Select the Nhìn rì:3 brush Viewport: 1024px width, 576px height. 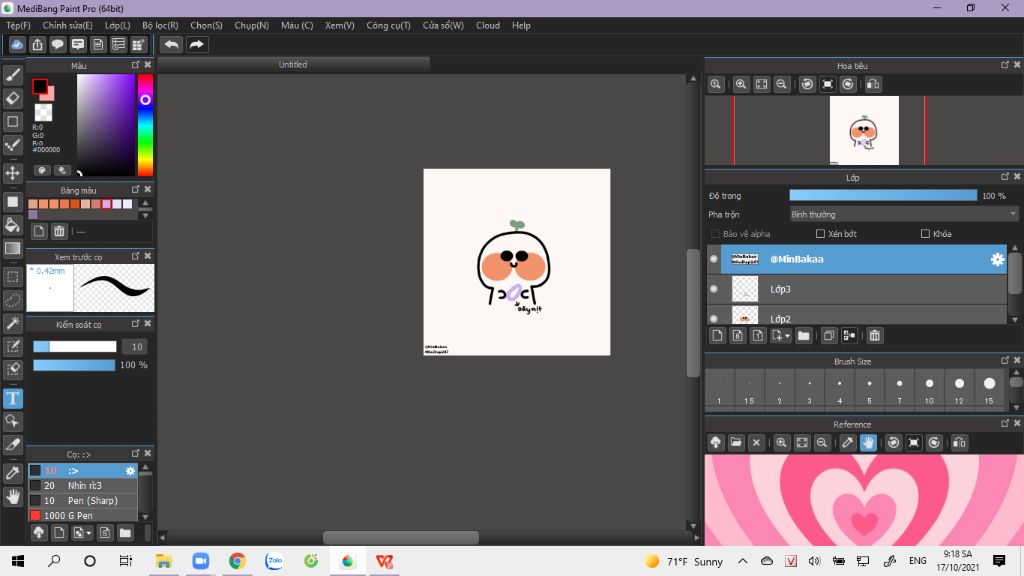[x=83, y=486]
